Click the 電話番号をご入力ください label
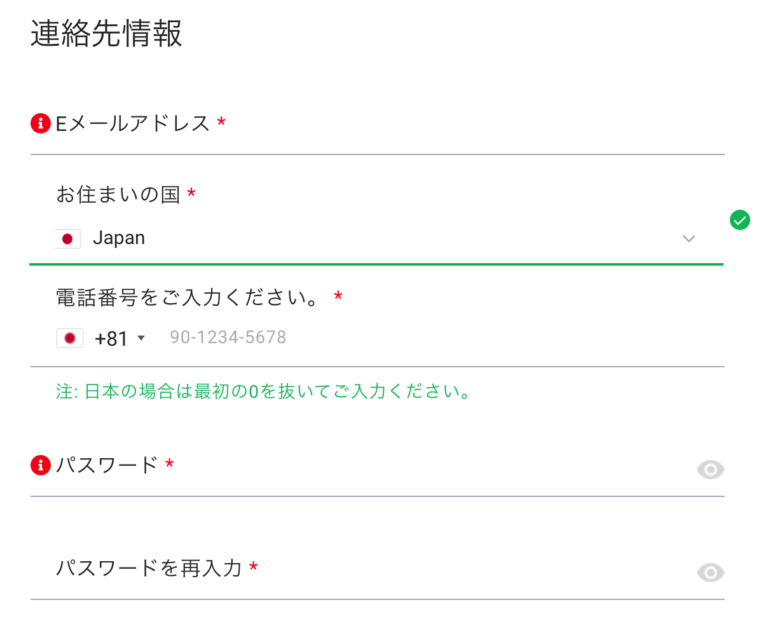The width and height of the screenshot is (768, 619). [x=191, y=297]
